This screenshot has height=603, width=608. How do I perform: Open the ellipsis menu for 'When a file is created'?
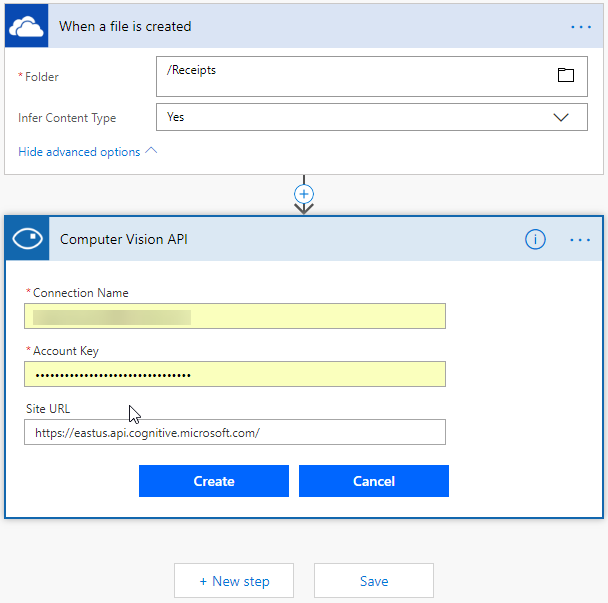[580, 27]
